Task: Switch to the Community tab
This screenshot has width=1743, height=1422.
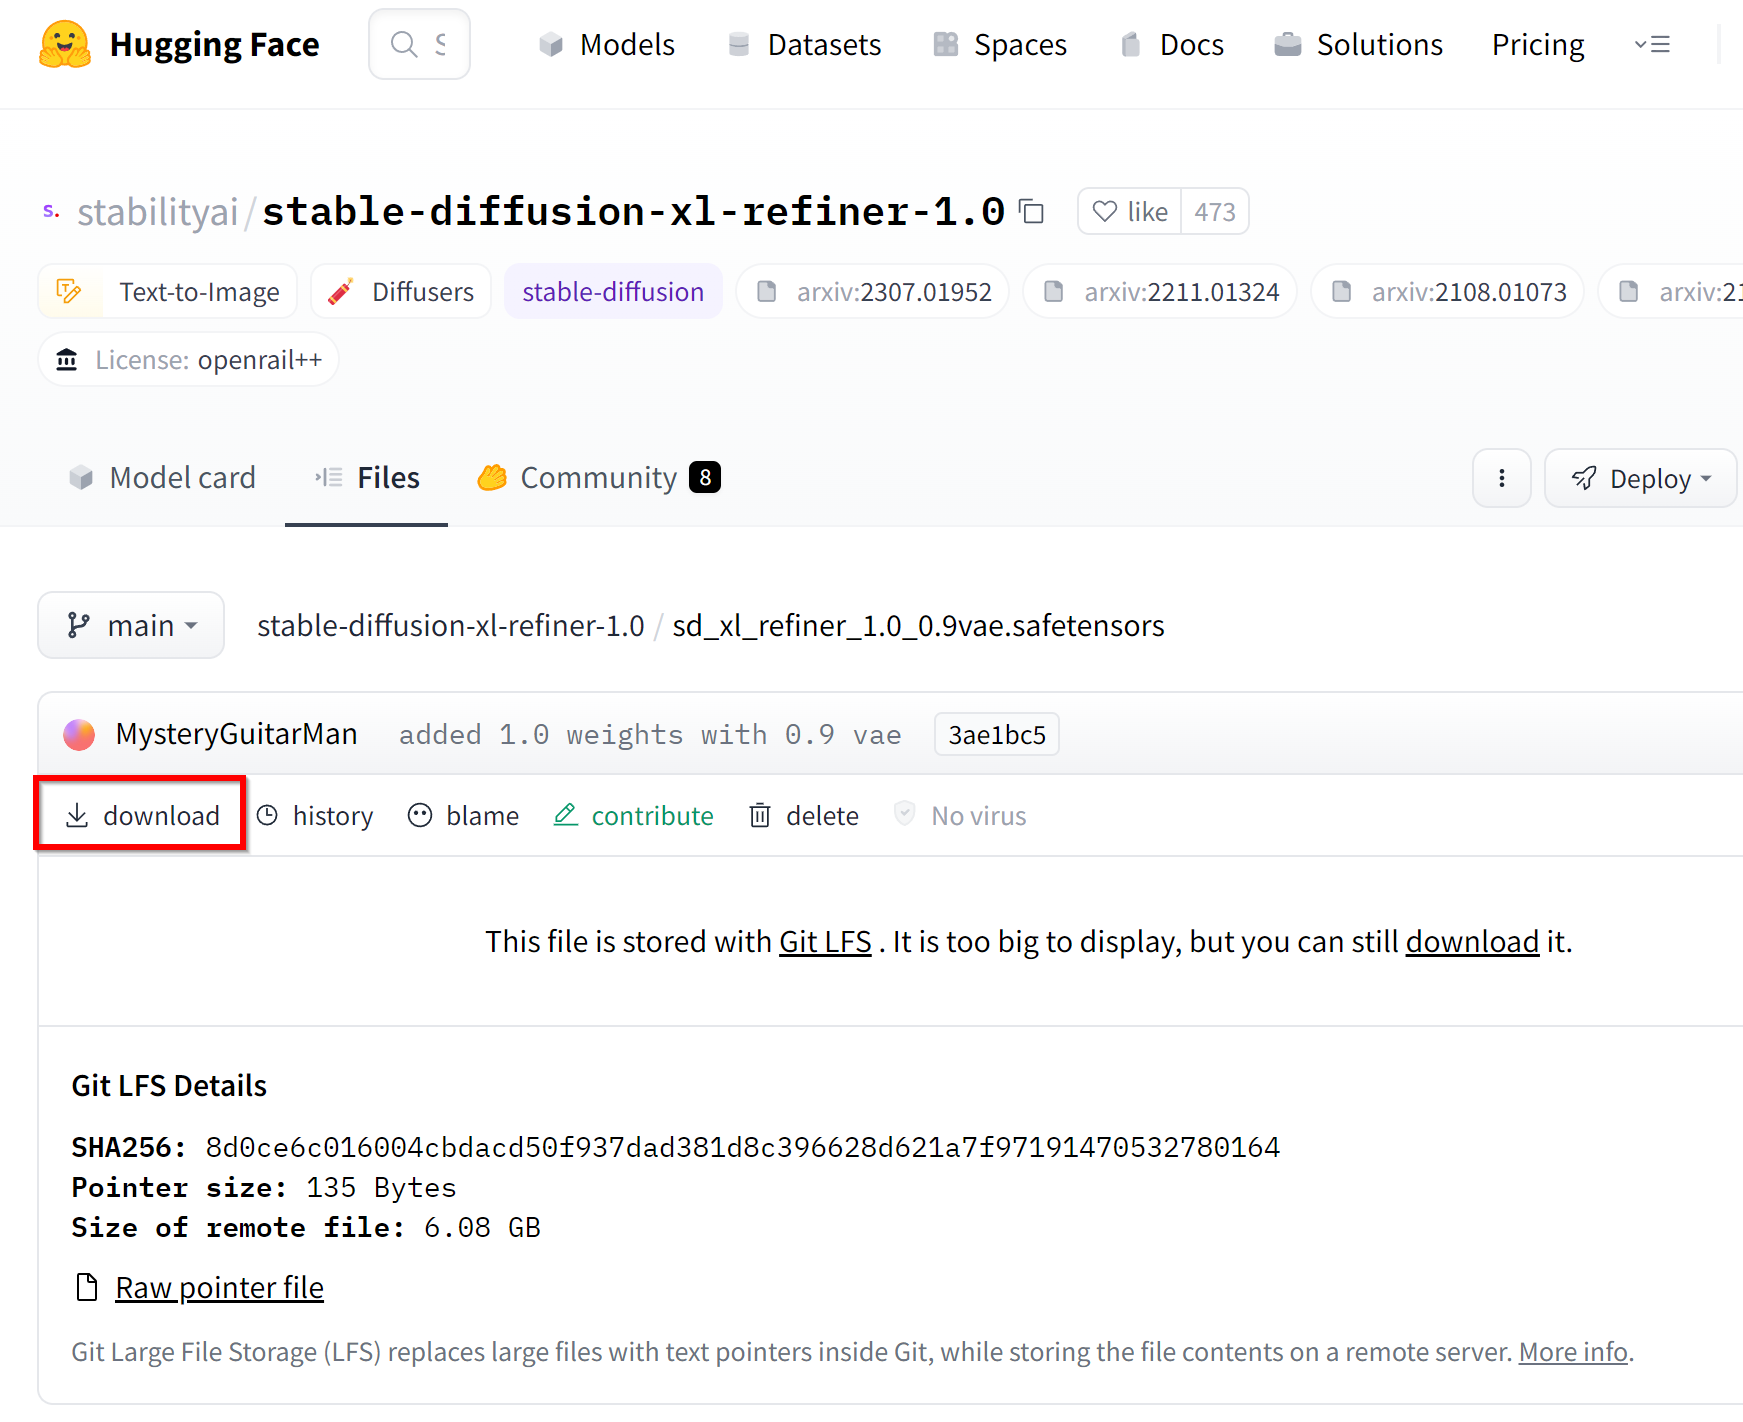Action: click(x=599, y=478)
